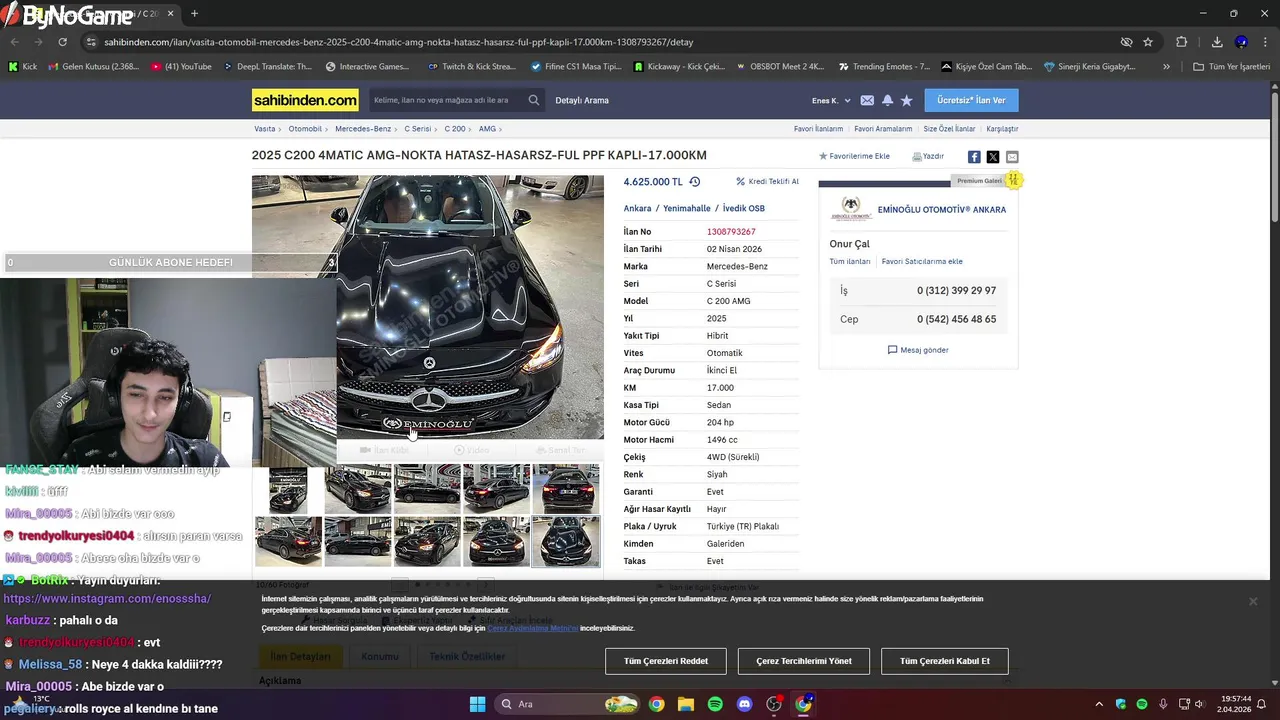Image resolution: width=1280 pixels, height=720 pixels.
Task: Click the main car photo
Action: click(428, 307)
